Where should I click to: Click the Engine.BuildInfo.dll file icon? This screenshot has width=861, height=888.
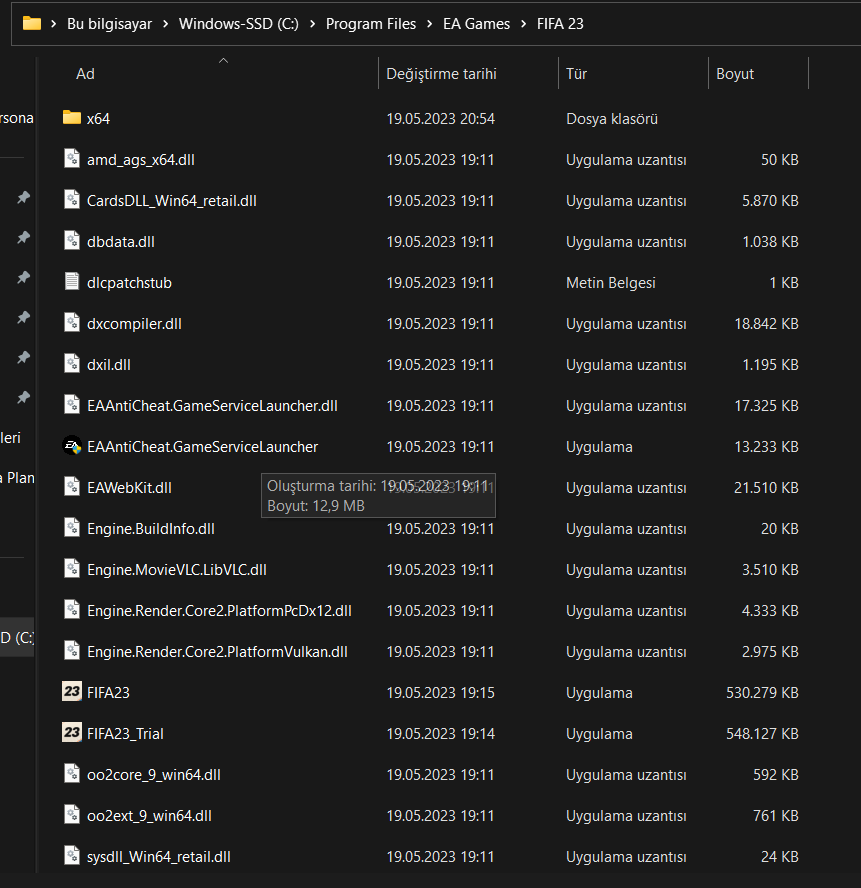pyautogui.click(x=72, y=528)
